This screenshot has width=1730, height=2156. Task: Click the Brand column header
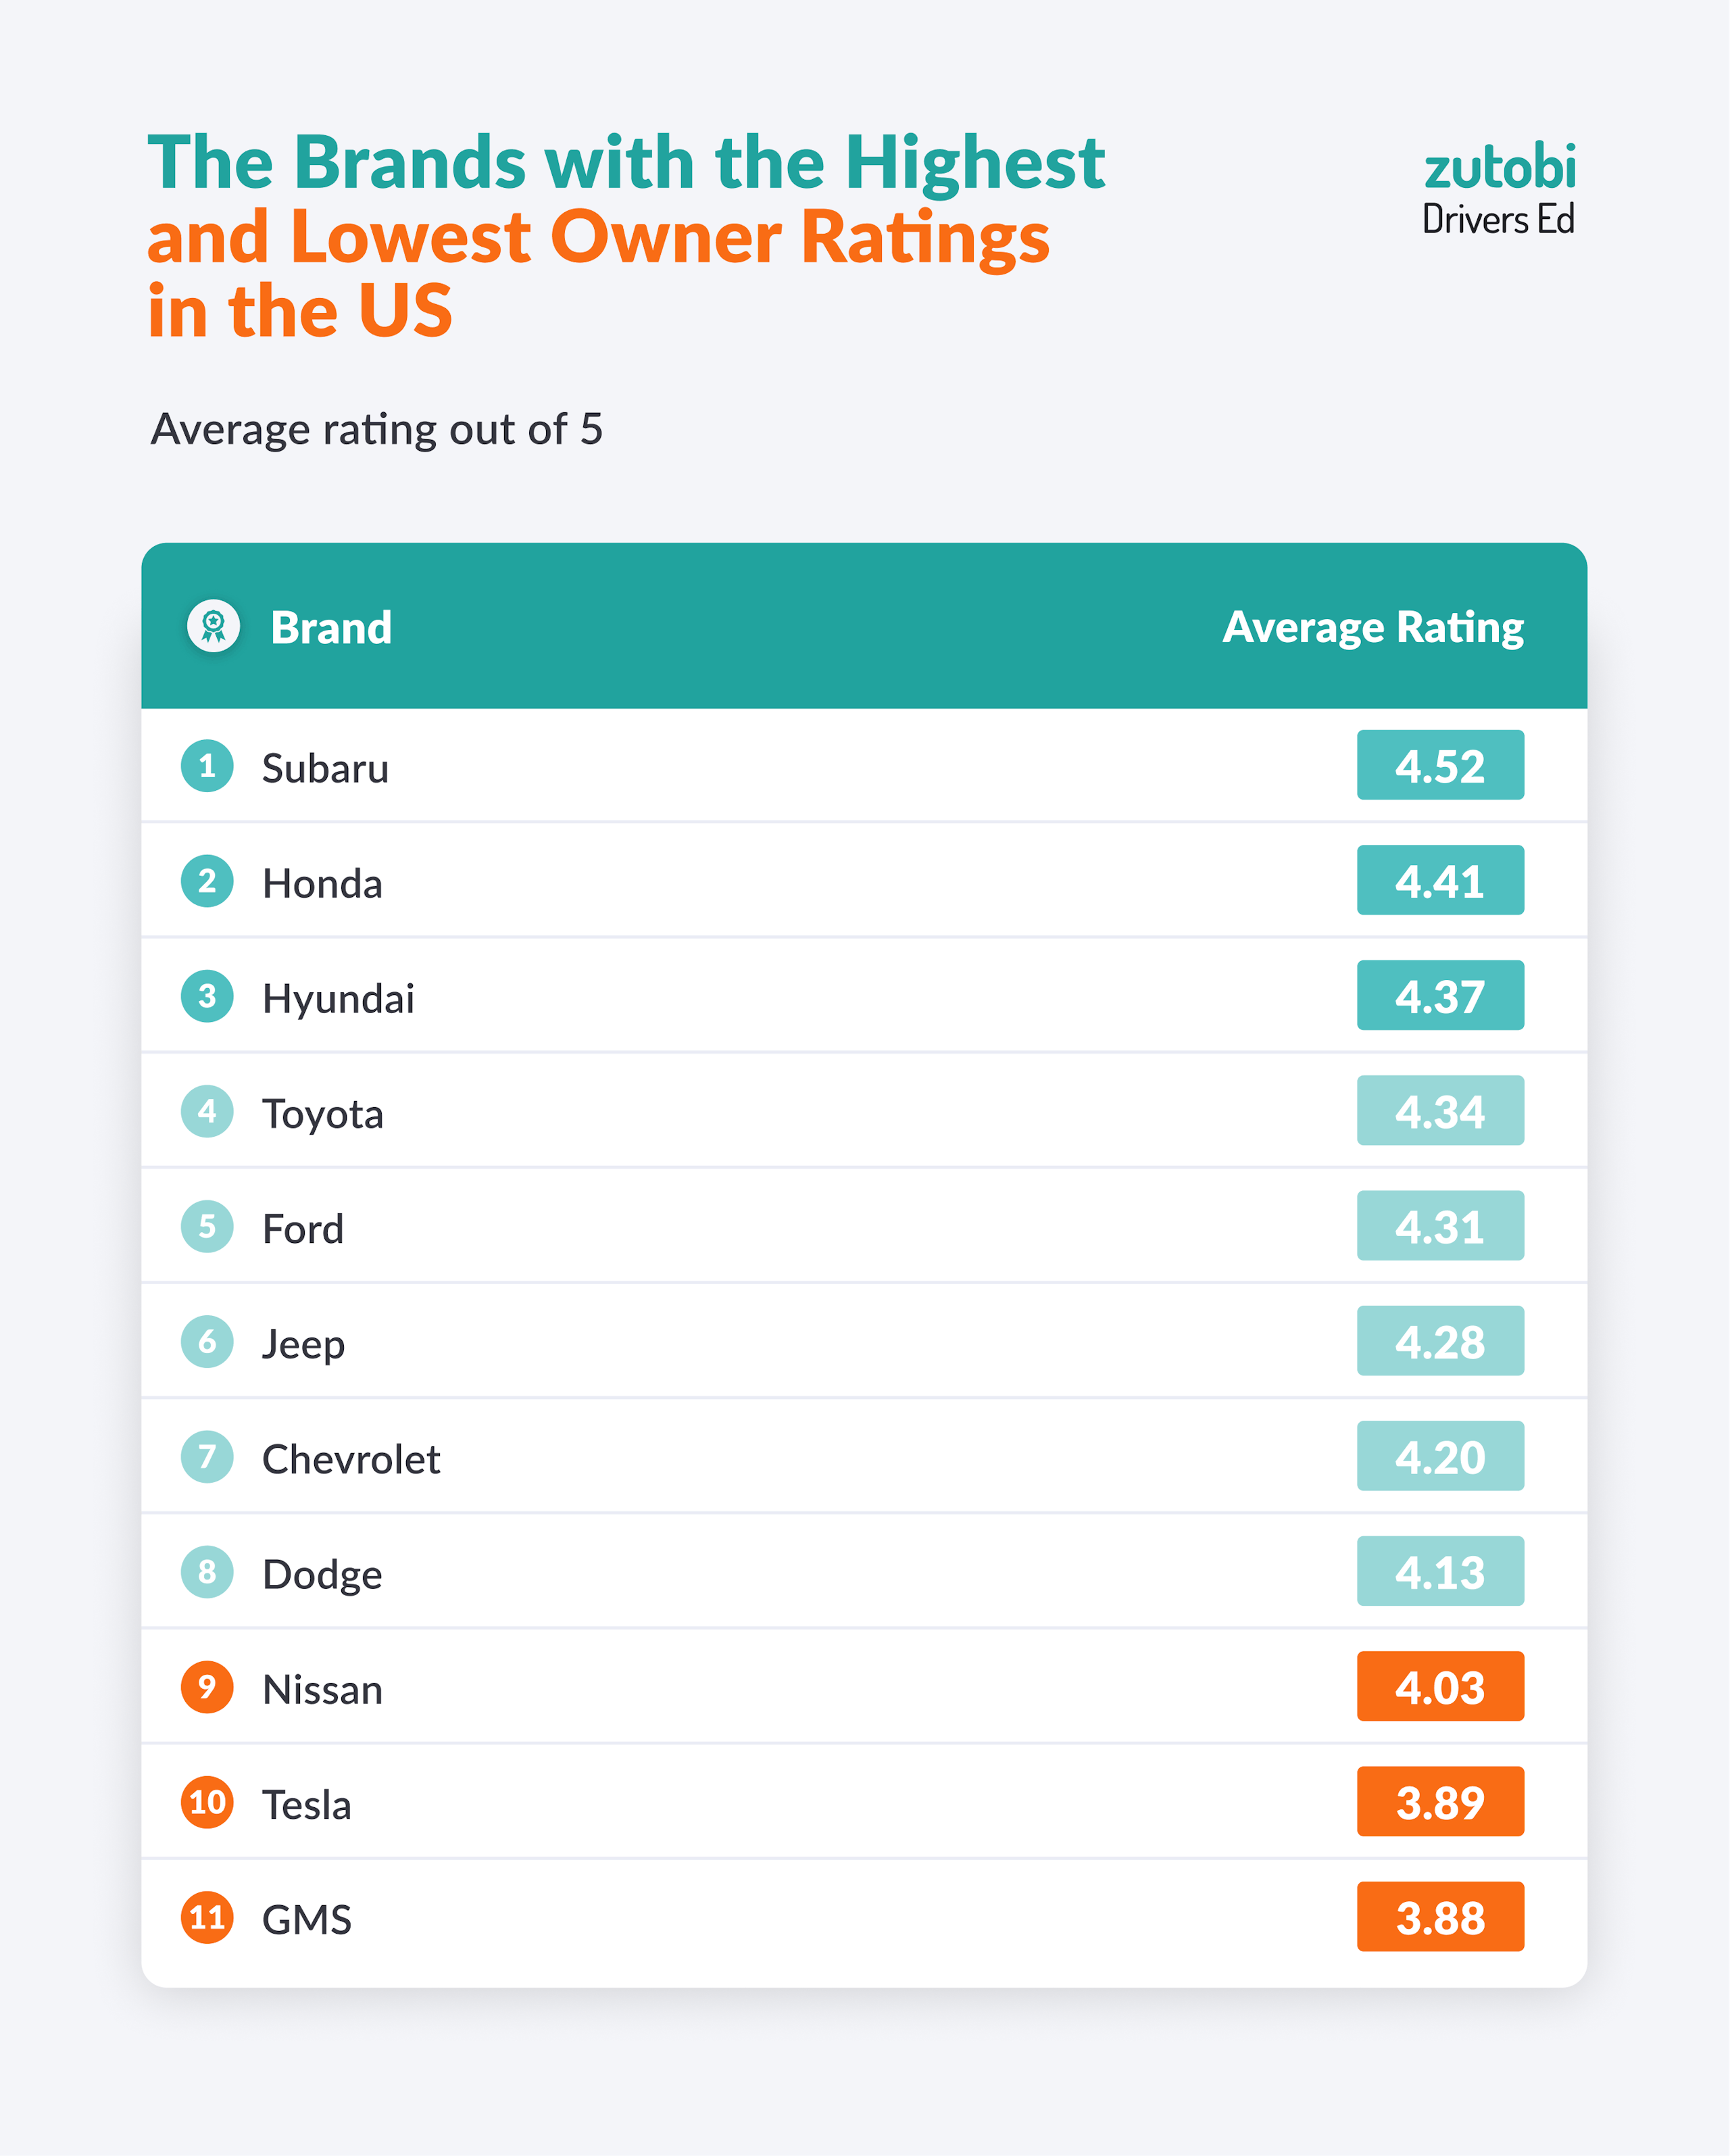click(x=331, y=628)
